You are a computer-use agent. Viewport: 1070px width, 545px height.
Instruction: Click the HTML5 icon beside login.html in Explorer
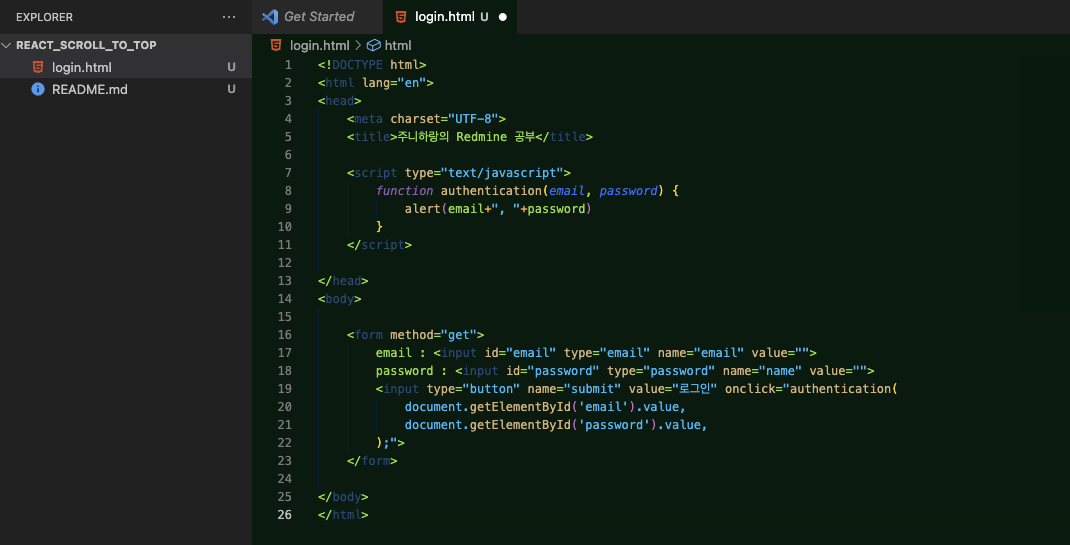(x=38, y=67)
